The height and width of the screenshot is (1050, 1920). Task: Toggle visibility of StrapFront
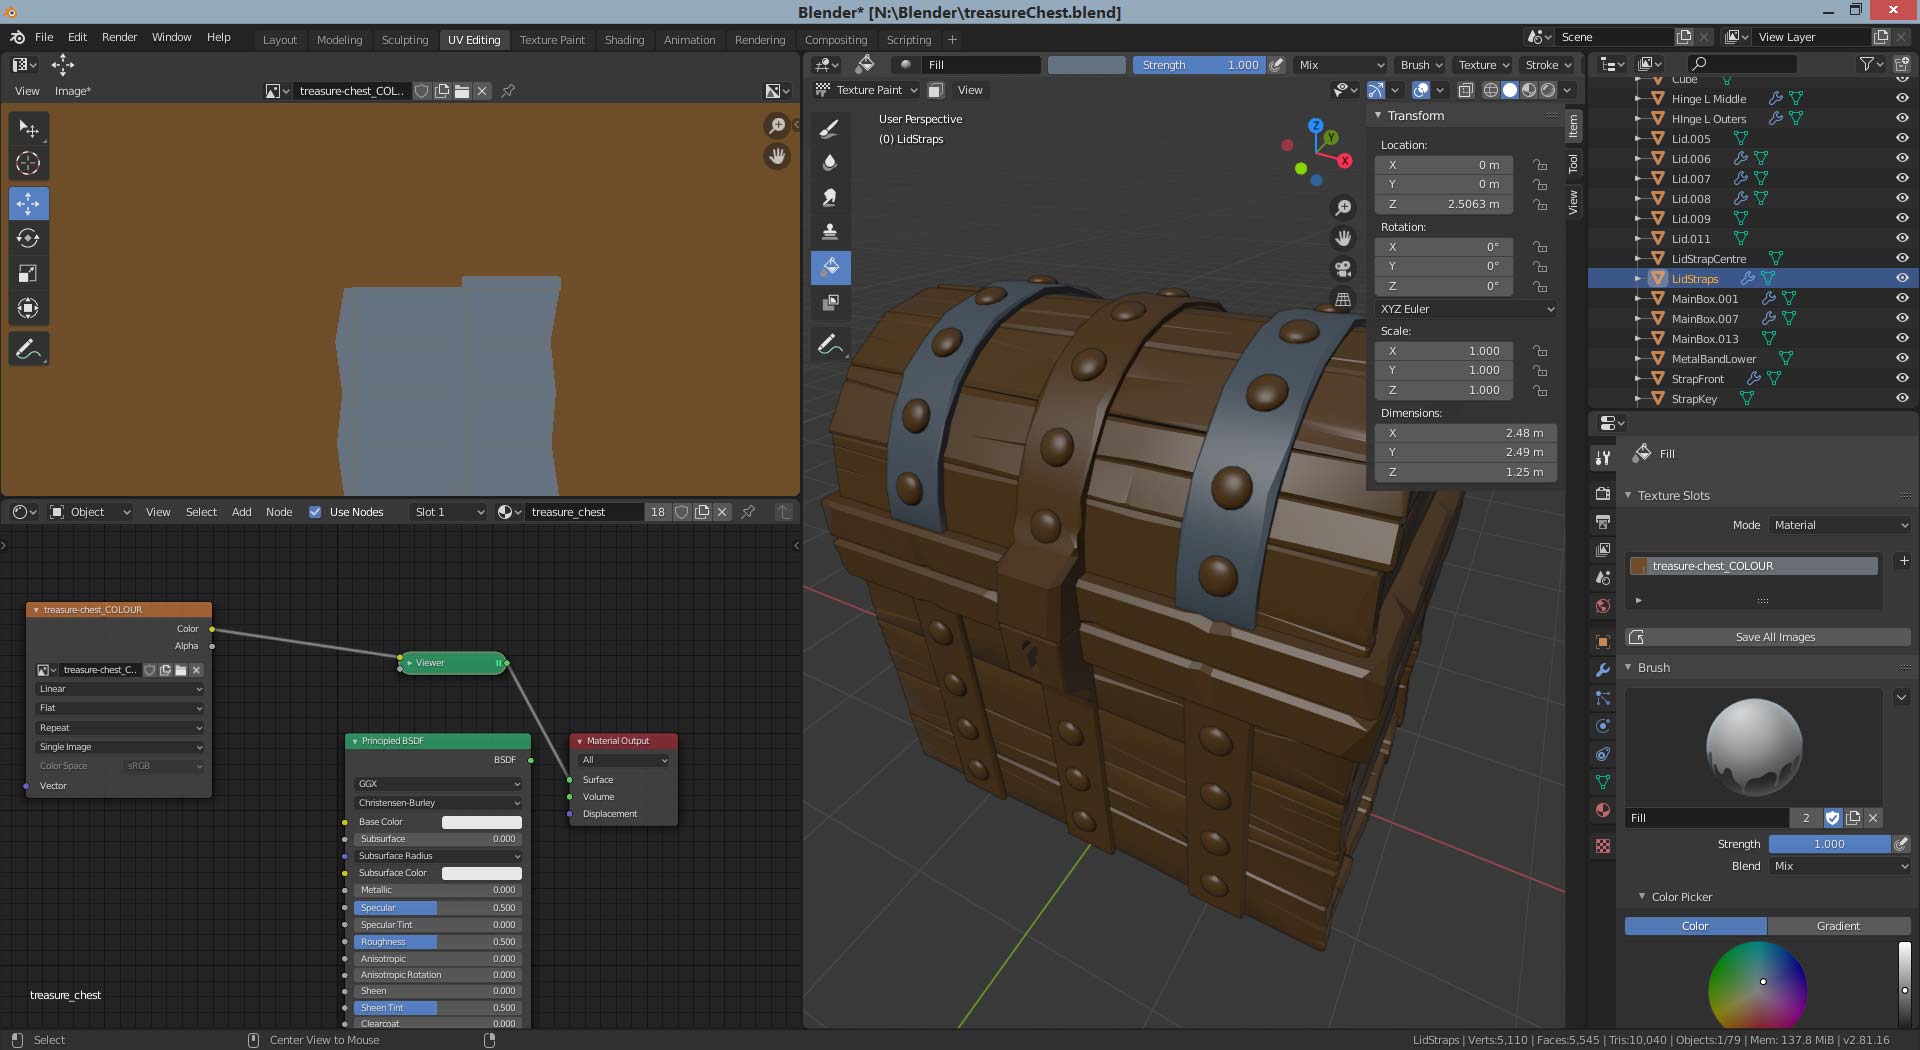[1901, 379]
